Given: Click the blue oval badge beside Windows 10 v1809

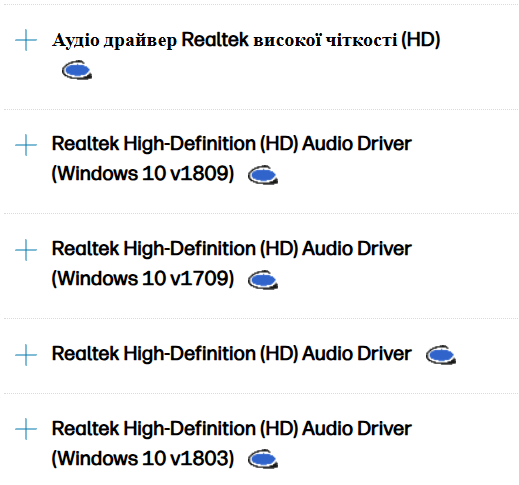Looking at the screenshot, I should (x=263, y=175).
